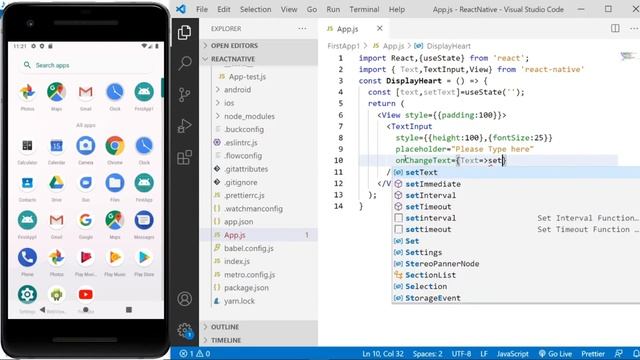Launch YouTube app on the emulator
Viewport: 640px width, 360px height.
tap(86, 294)
